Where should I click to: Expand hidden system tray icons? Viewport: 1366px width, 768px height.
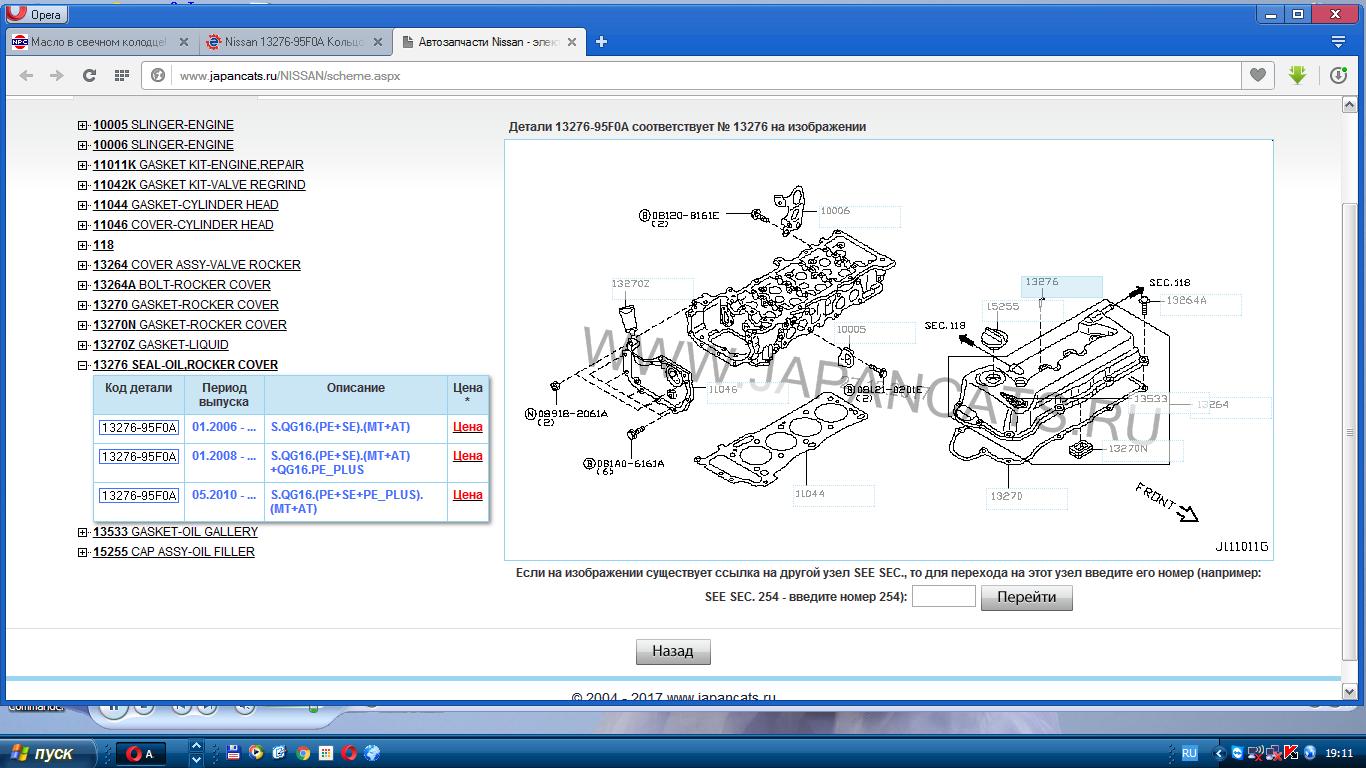pos(1218,753)
